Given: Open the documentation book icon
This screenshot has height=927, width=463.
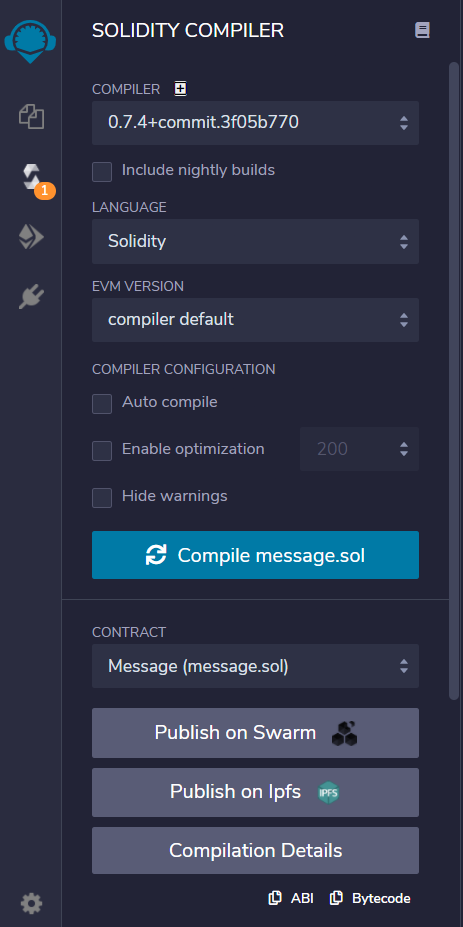Looking at the screenshot, I should coord(422,30).
